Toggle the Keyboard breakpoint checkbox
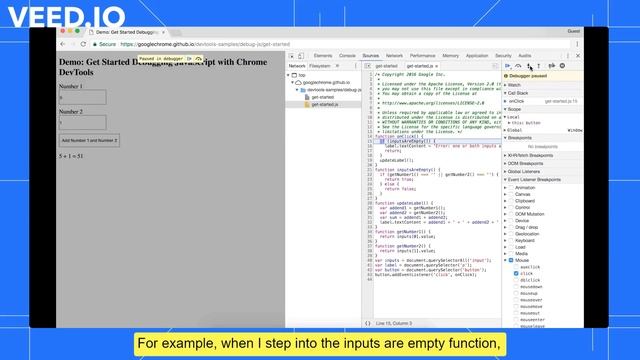This screenshot has height=360, width=640. (x=511, y=240)
